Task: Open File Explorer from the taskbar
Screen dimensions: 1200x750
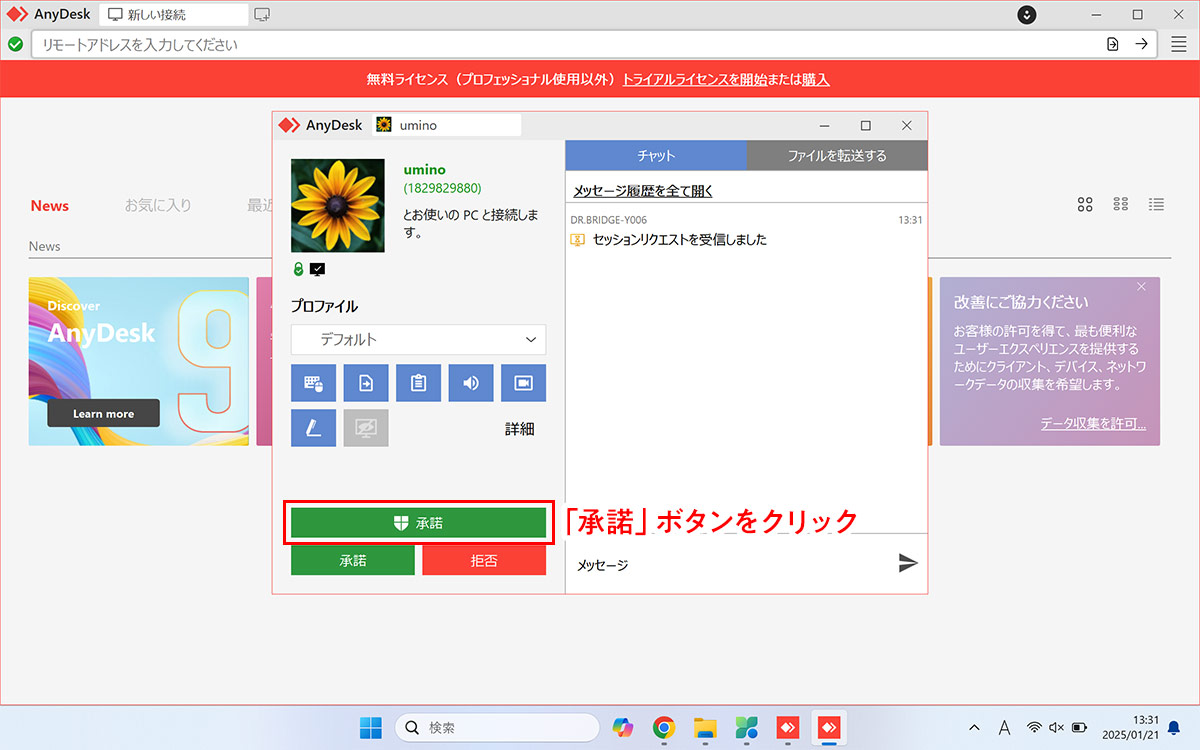Action: (x=705, y=727)
